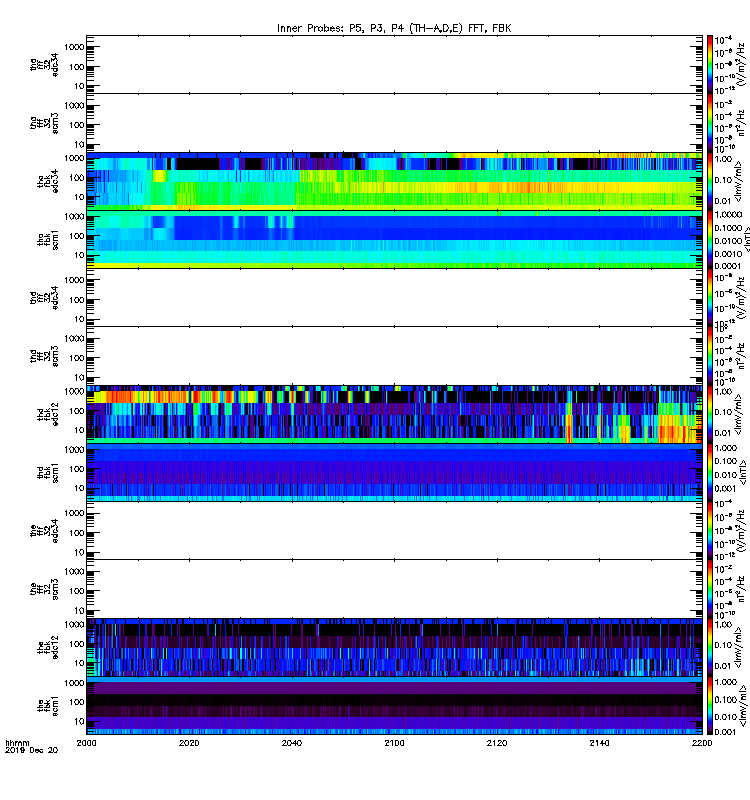Screen dimensions: 750x800
Task: Click the color bar beside thd fbk edc12 panel
Action: click(710, 414)
